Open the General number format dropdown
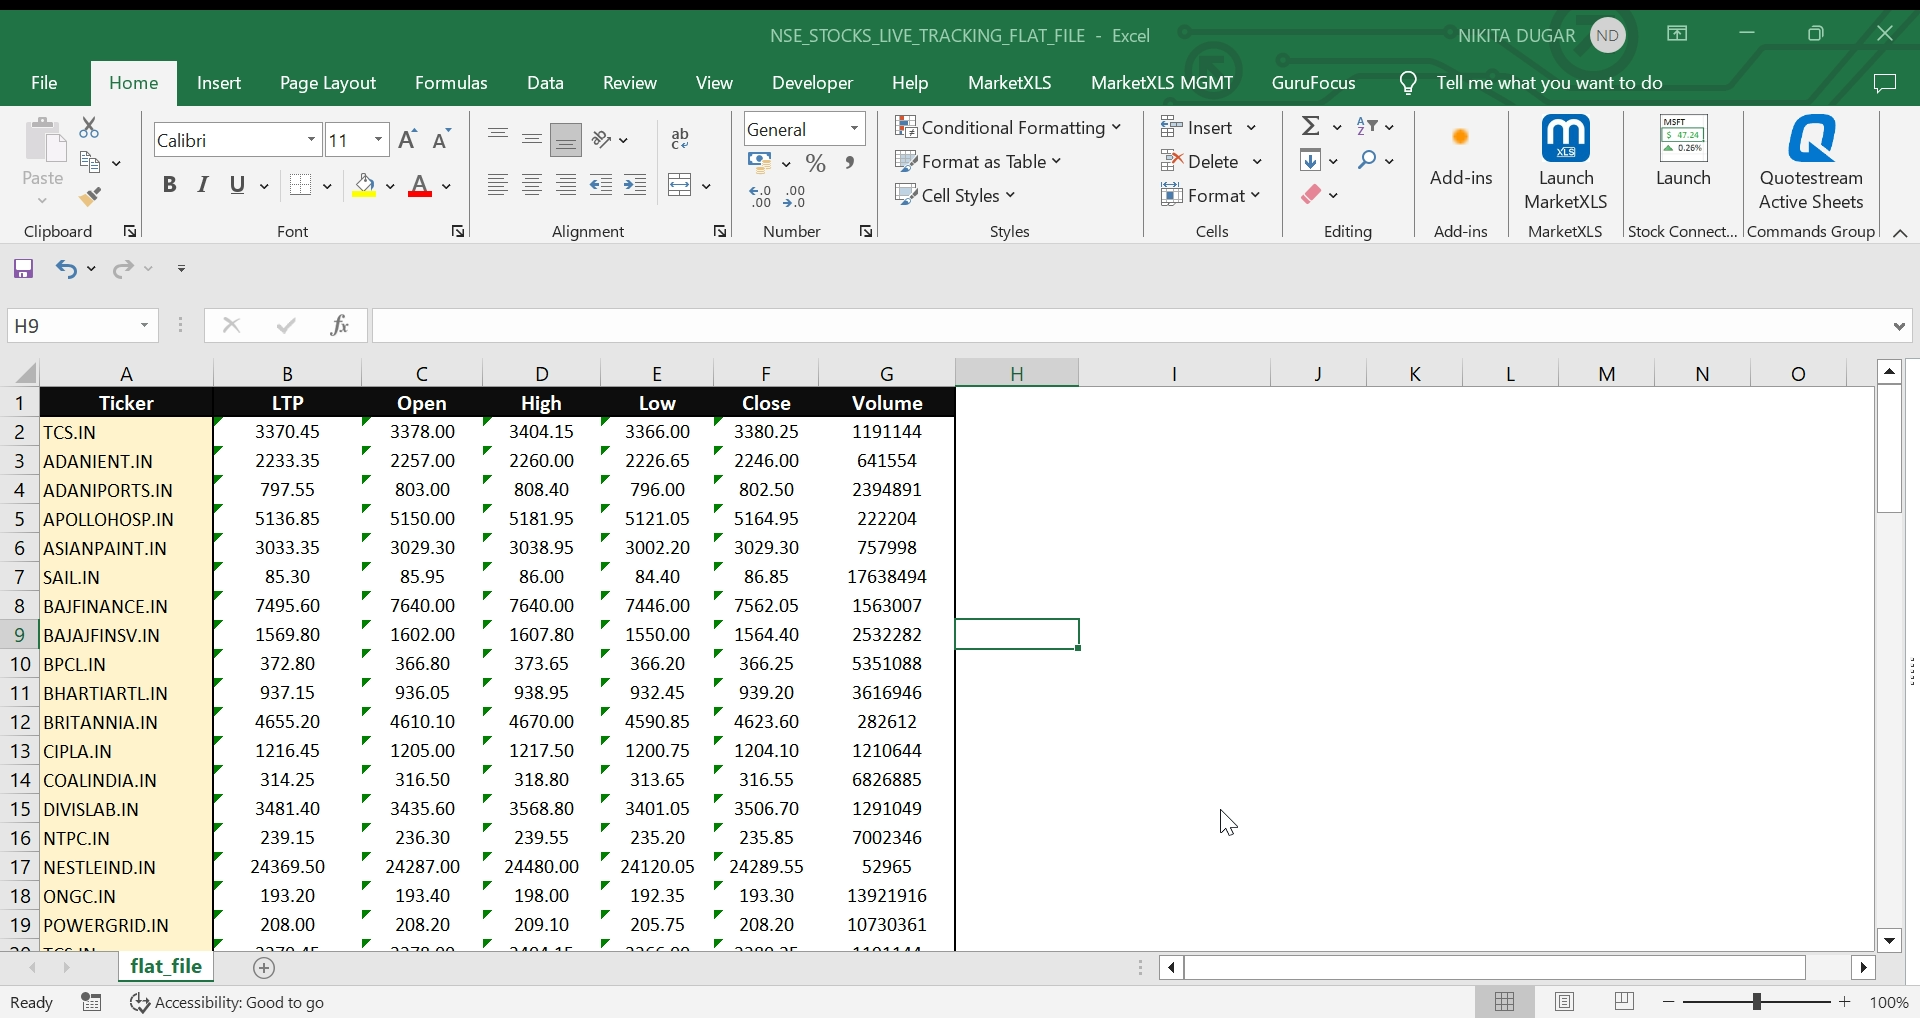This screenshot has width=1920, height=1018. (x=855, y=129)
